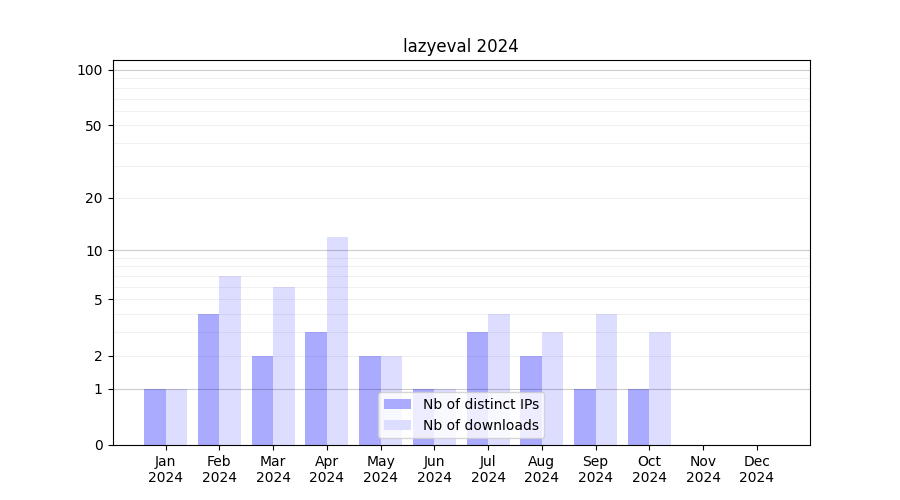The height and width of the screenshot is (500, 900).
Task: Select the March distinct IPs bar
Action: click(x=262, y=400)
